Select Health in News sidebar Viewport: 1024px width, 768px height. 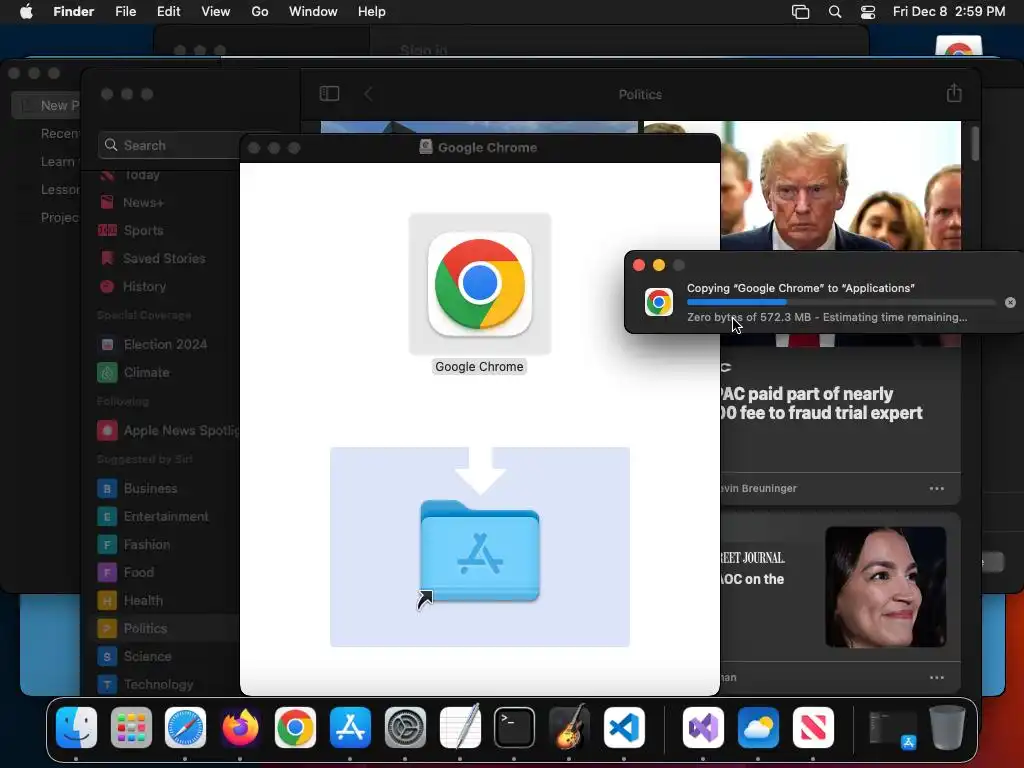coord(143,601)
